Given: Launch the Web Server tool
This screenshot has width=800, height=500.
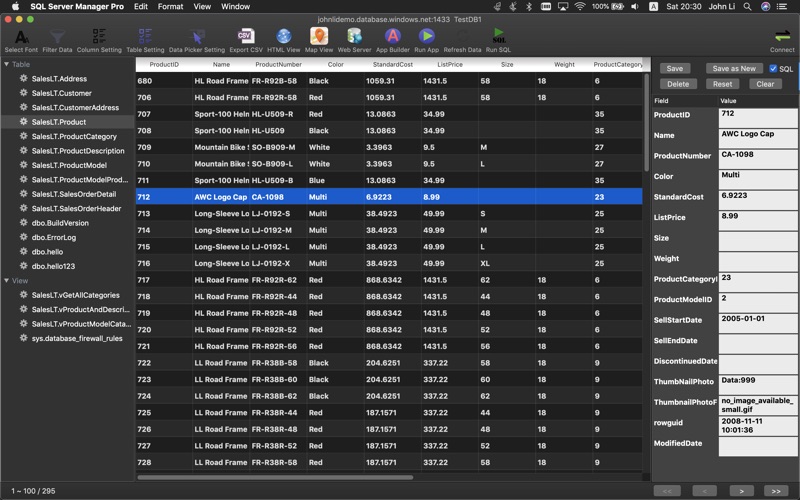Looking at the screenshot, I should point(354,40).
